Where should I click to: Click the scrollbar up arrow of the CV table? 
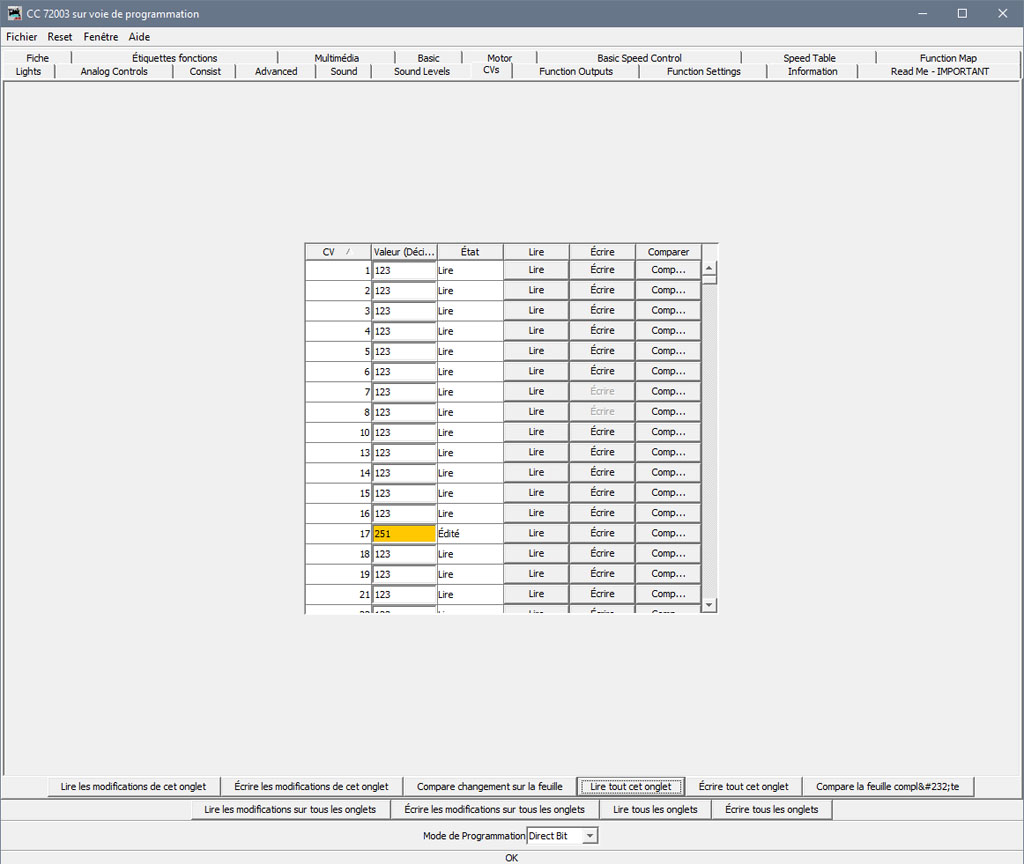(x=709, y=268)
